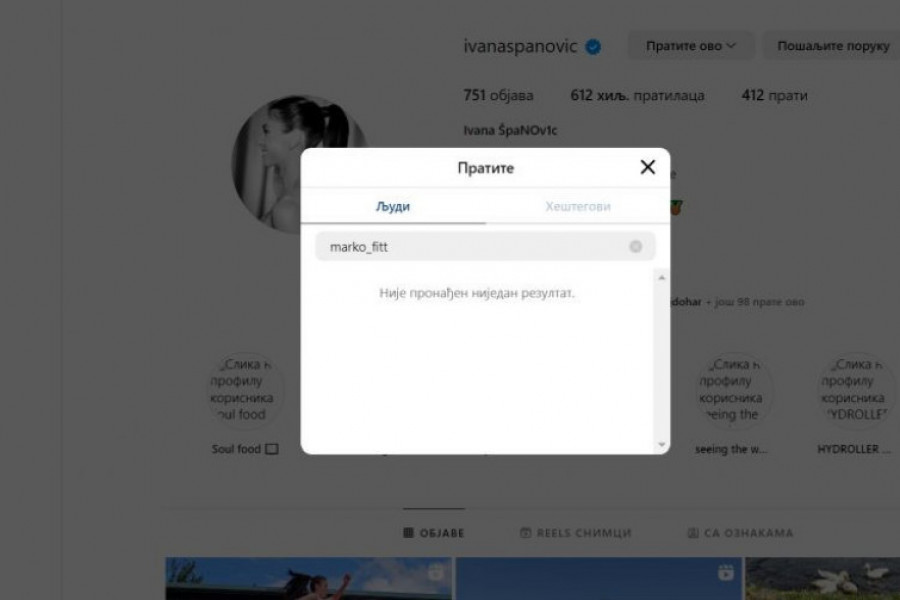Clear the marko_fitt search text
Viewport: 900px width, 600px height.
click(635, 246)
